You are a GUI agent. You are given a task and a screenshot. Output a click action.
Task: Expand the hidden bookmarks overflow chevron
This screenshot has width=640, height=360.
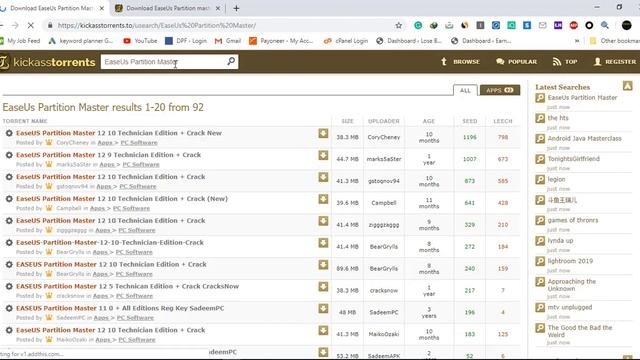tap(577, 41)
